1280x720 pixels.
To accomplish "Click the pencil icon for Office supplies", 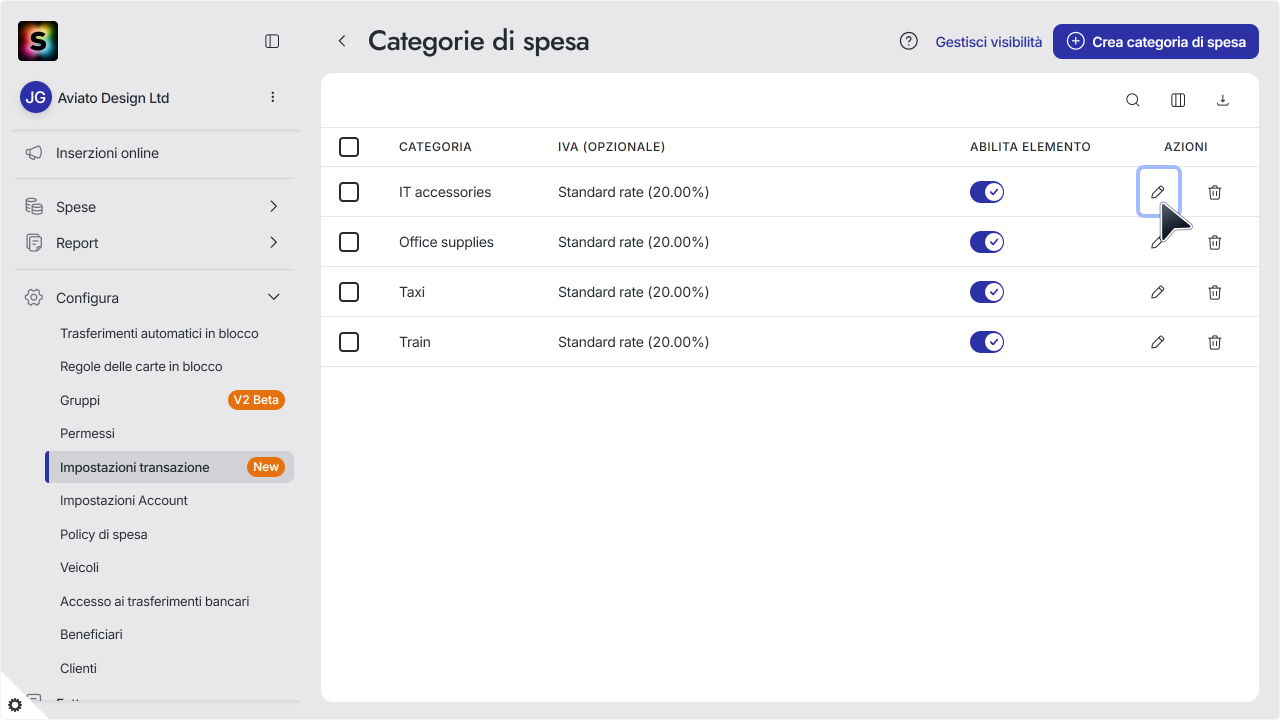I will [1158, 242].
